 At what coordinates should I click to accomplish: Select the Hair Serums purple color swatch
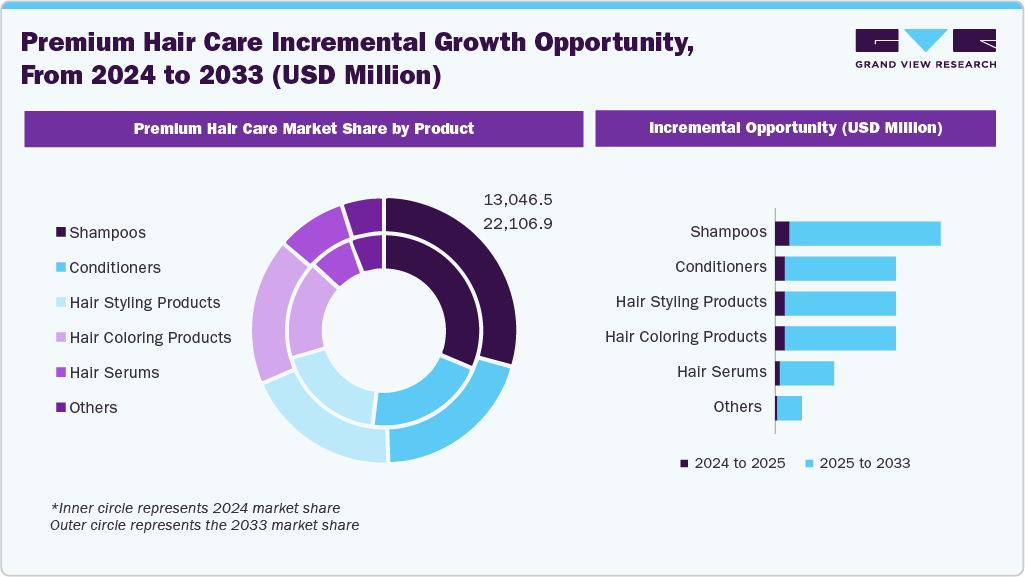[x=59, y=372]
